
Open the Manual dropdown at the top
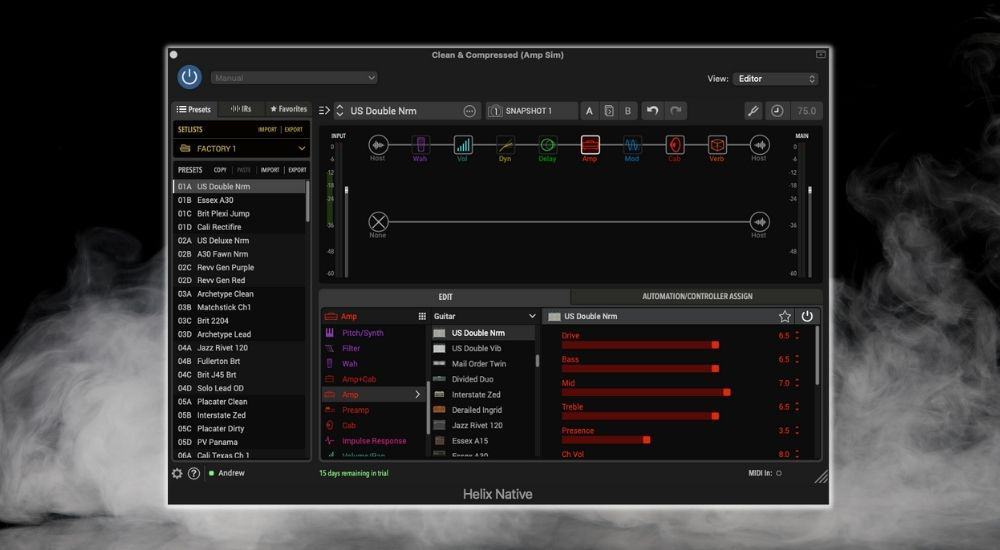coord(294,78)
